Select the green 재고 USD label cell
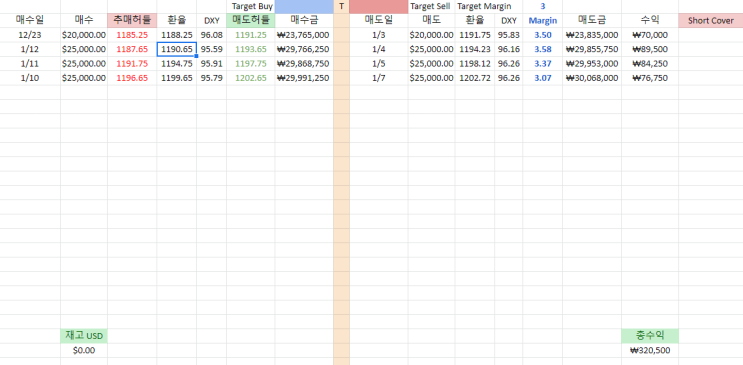 coord(84,336)
